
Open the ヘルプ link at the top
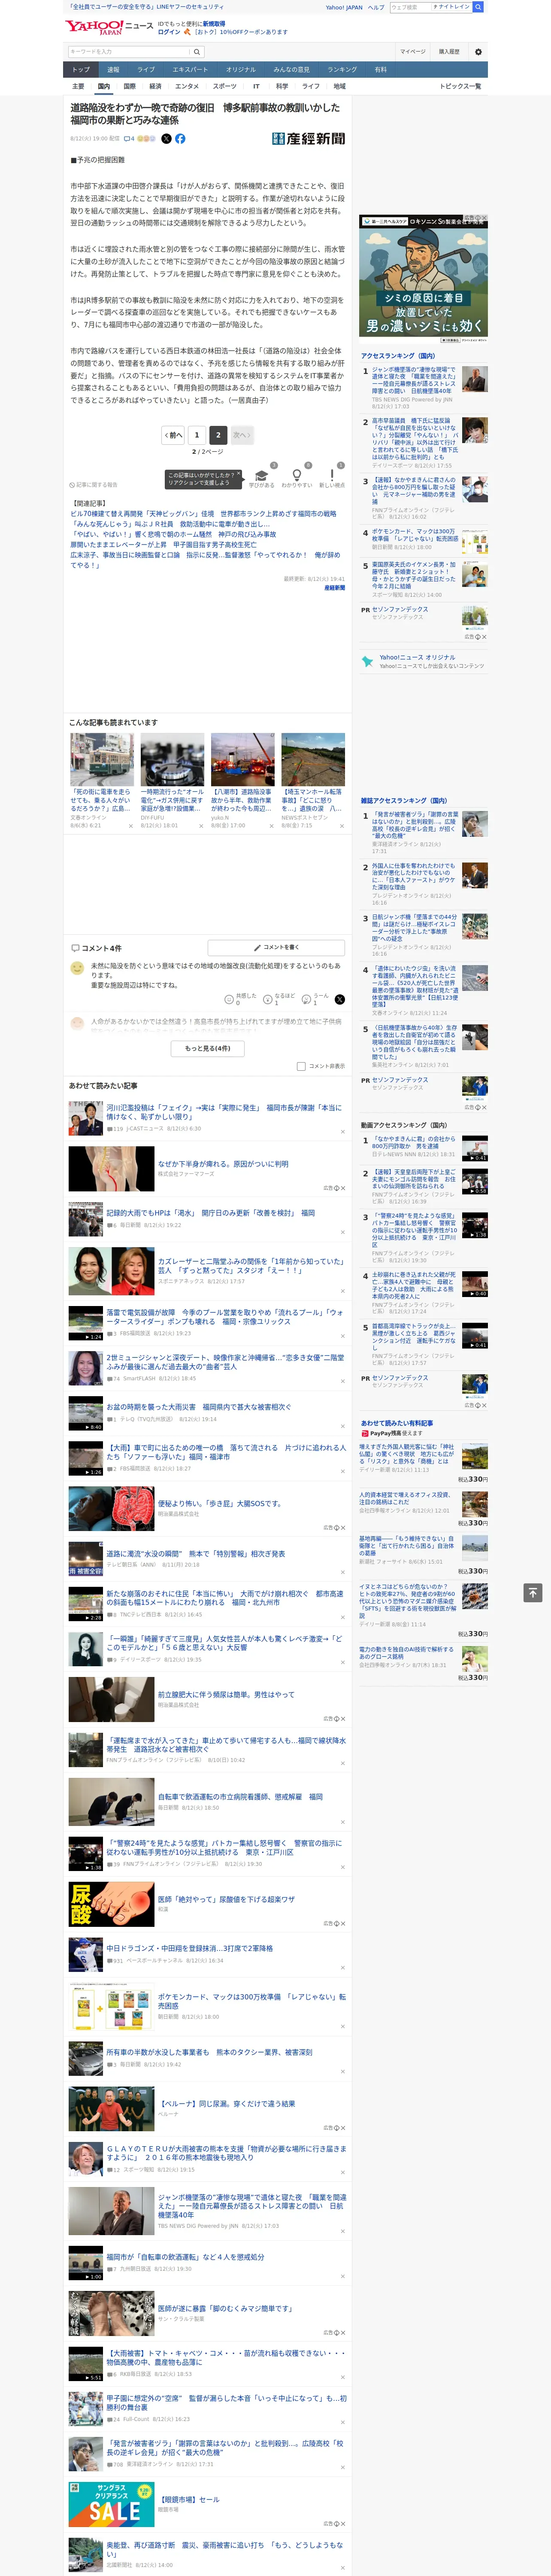pyautogui.click(x=376, y=7)
